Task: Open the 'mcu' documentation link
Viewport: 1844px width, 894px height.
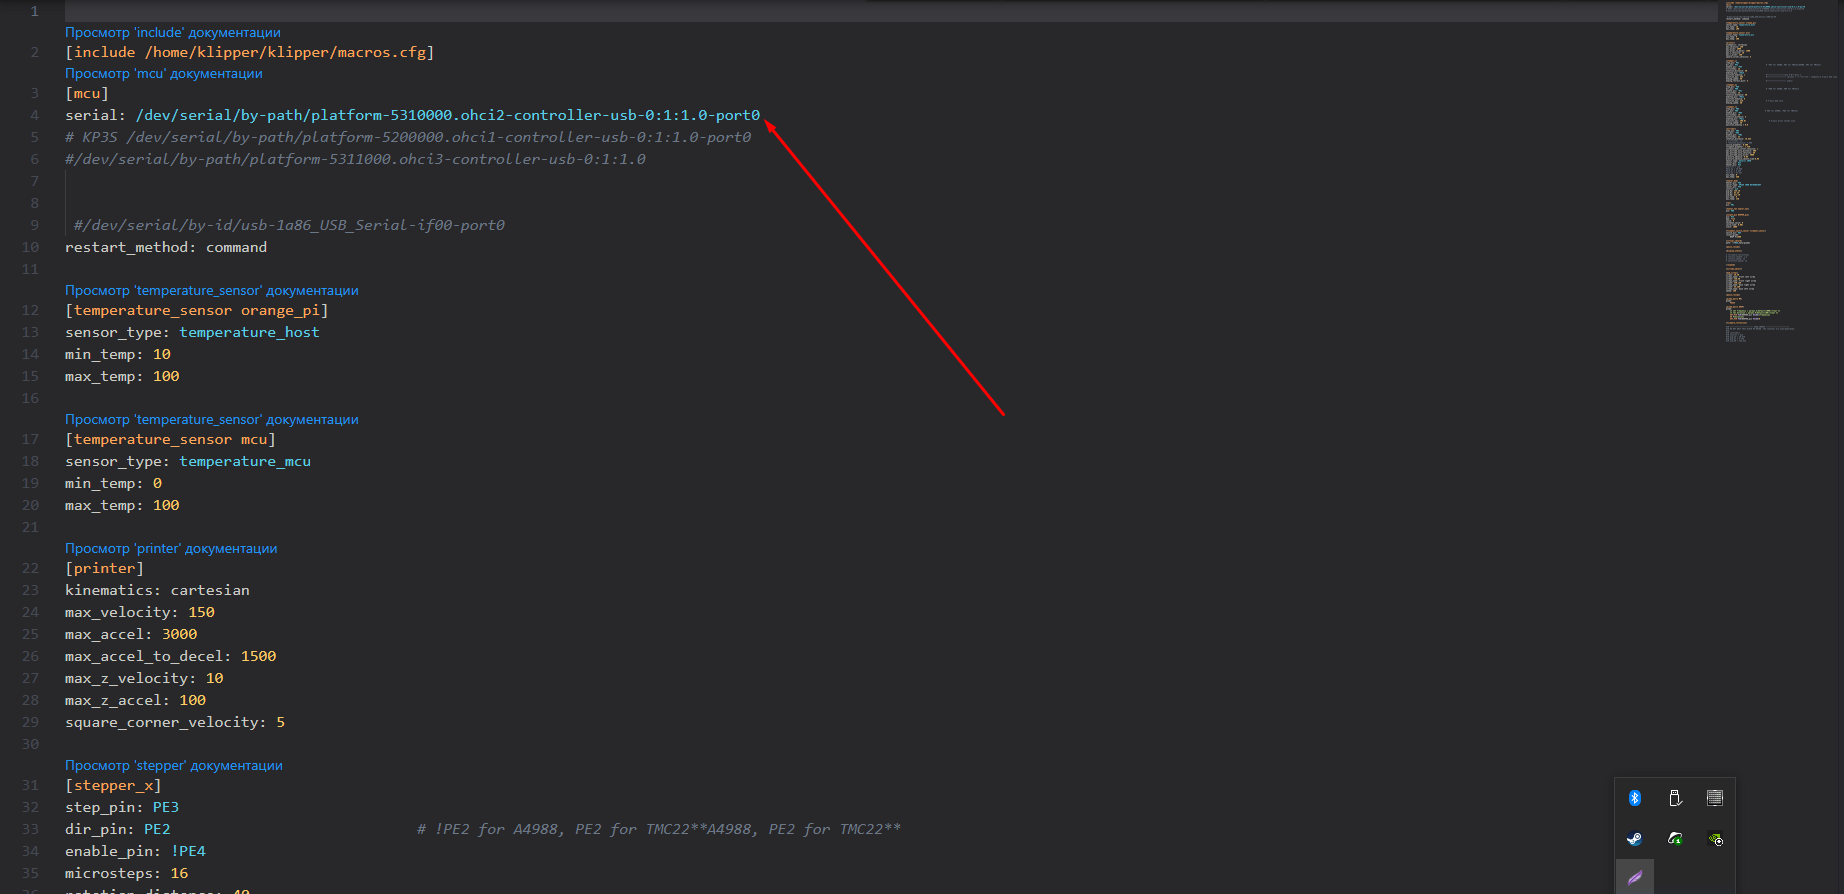Action: click(163, 73)
